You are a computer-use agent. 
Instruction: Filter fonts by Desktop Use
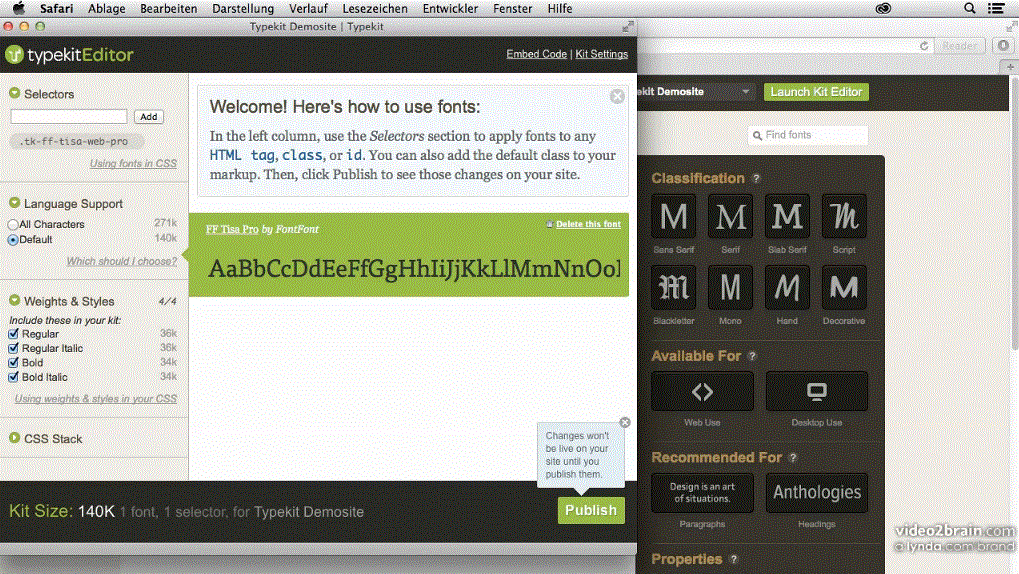point(817,391)
